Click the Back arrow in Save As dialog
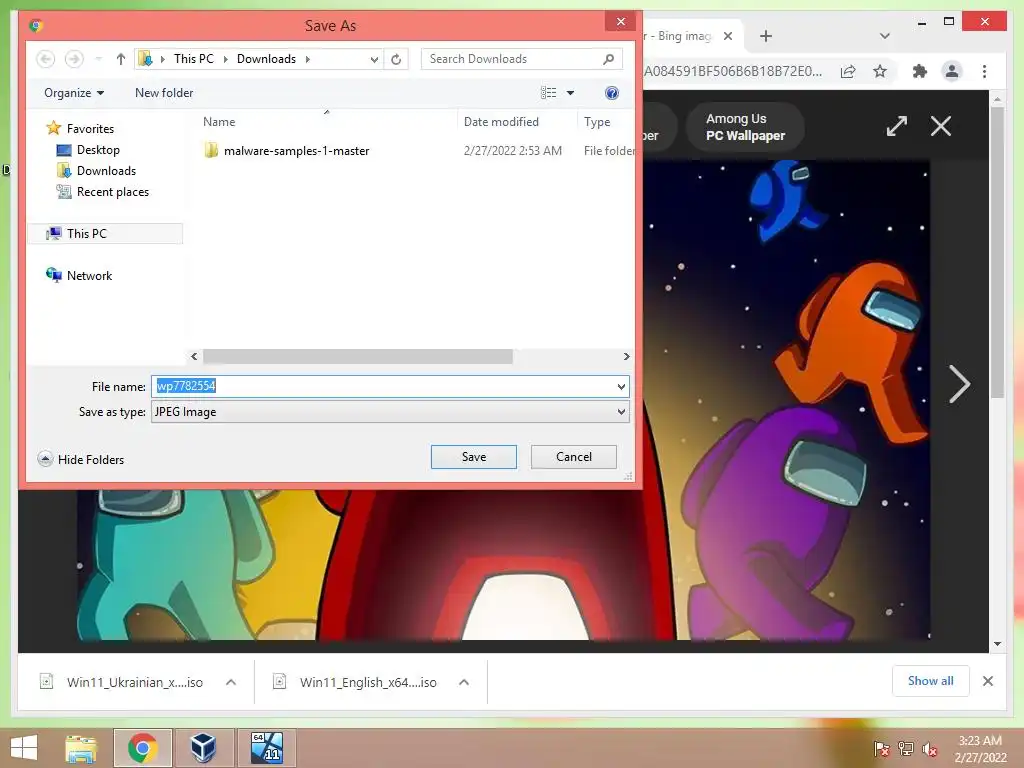1024x768 pixels. [45, 59]
